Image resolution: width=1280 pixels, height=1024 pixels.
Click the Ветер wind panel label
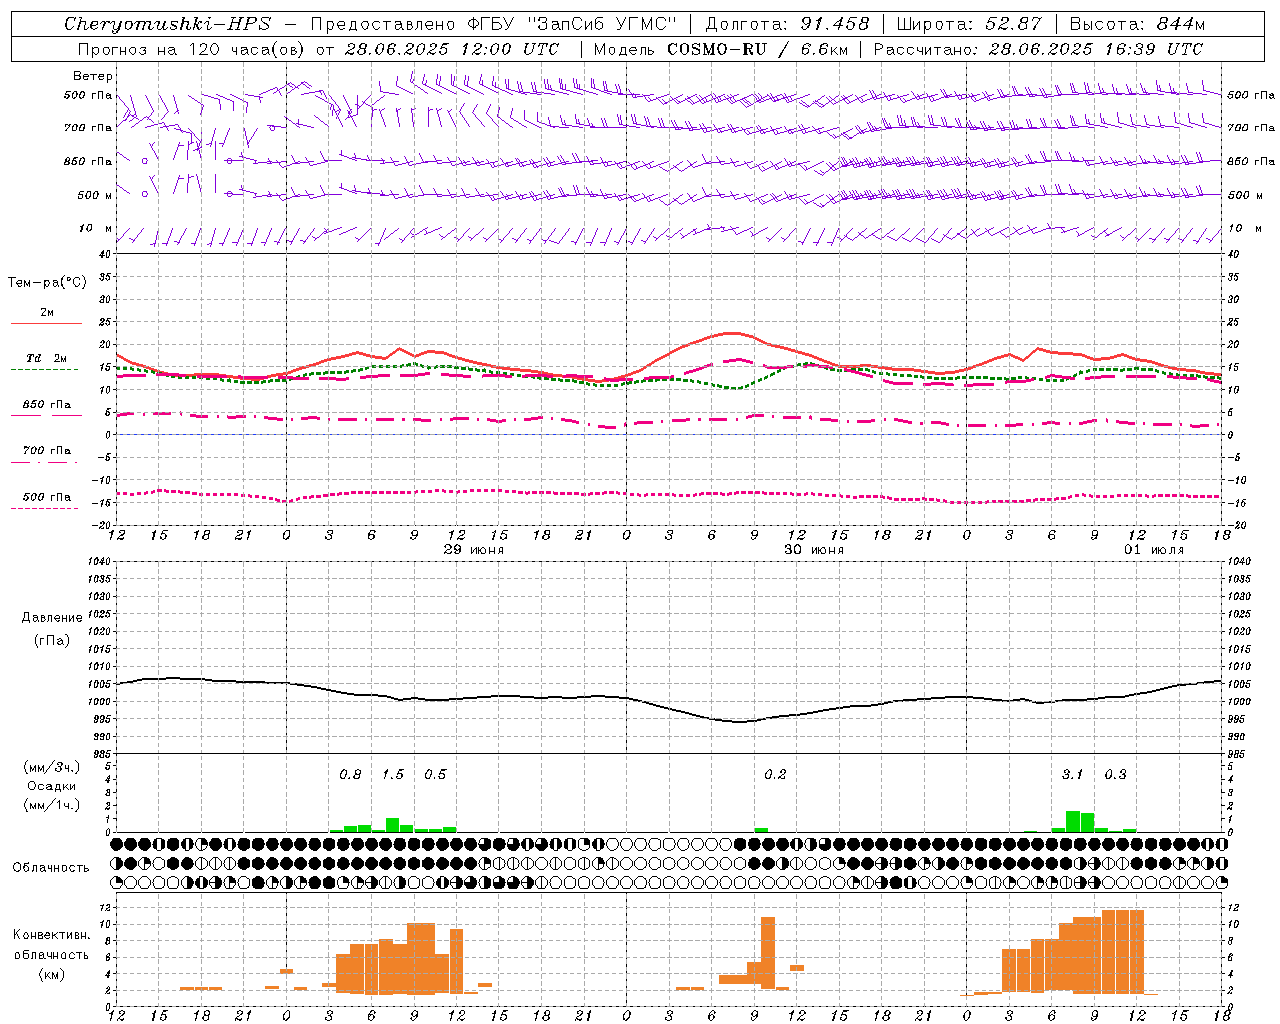(93, 76)
